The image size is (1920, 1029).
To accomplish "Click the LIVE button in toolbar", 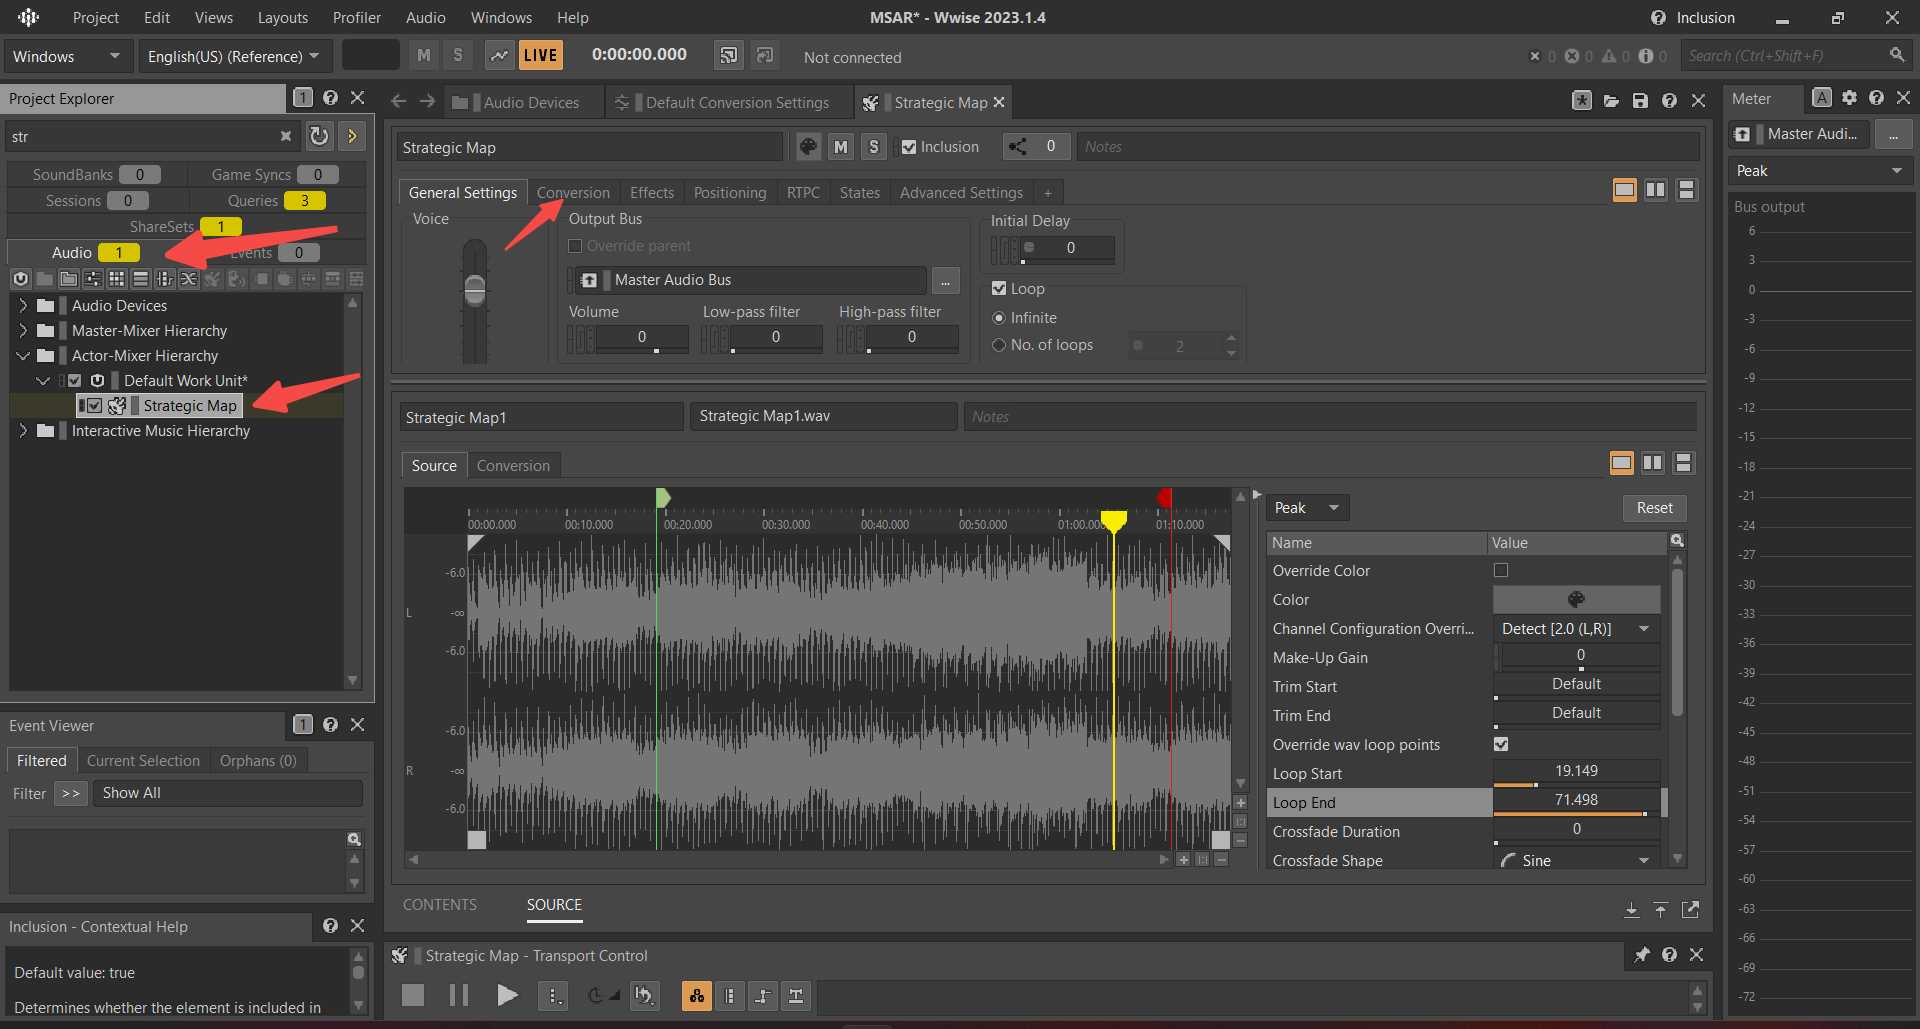I will [540, 56].
